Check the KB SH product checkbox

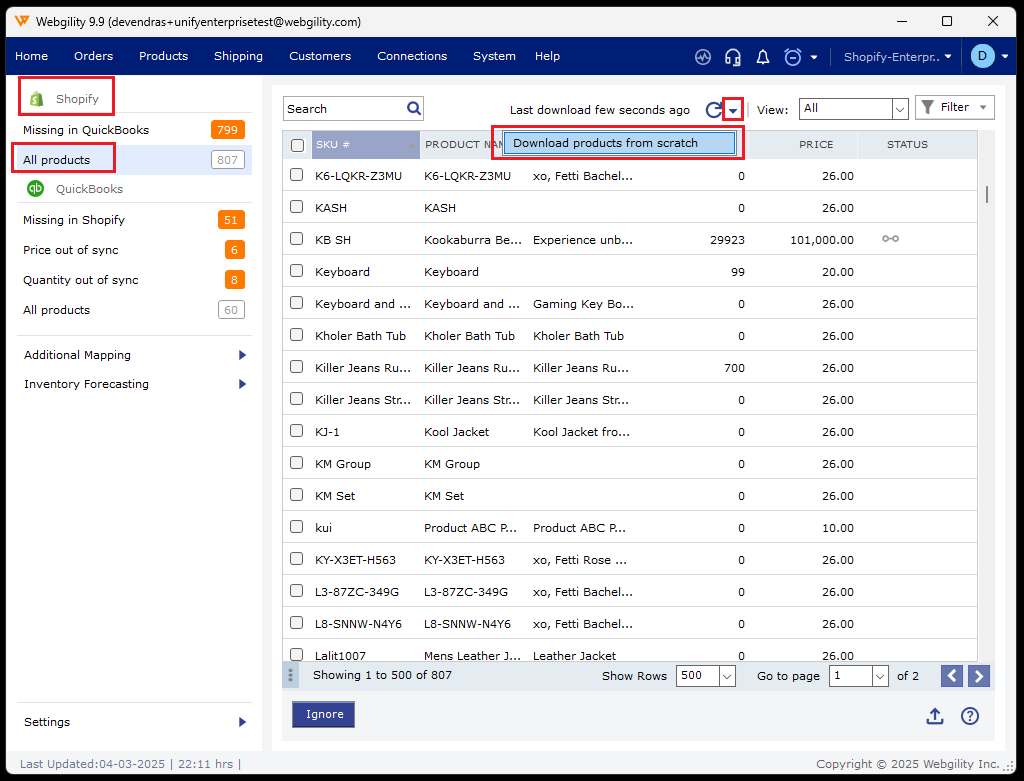tap(297, 239)
